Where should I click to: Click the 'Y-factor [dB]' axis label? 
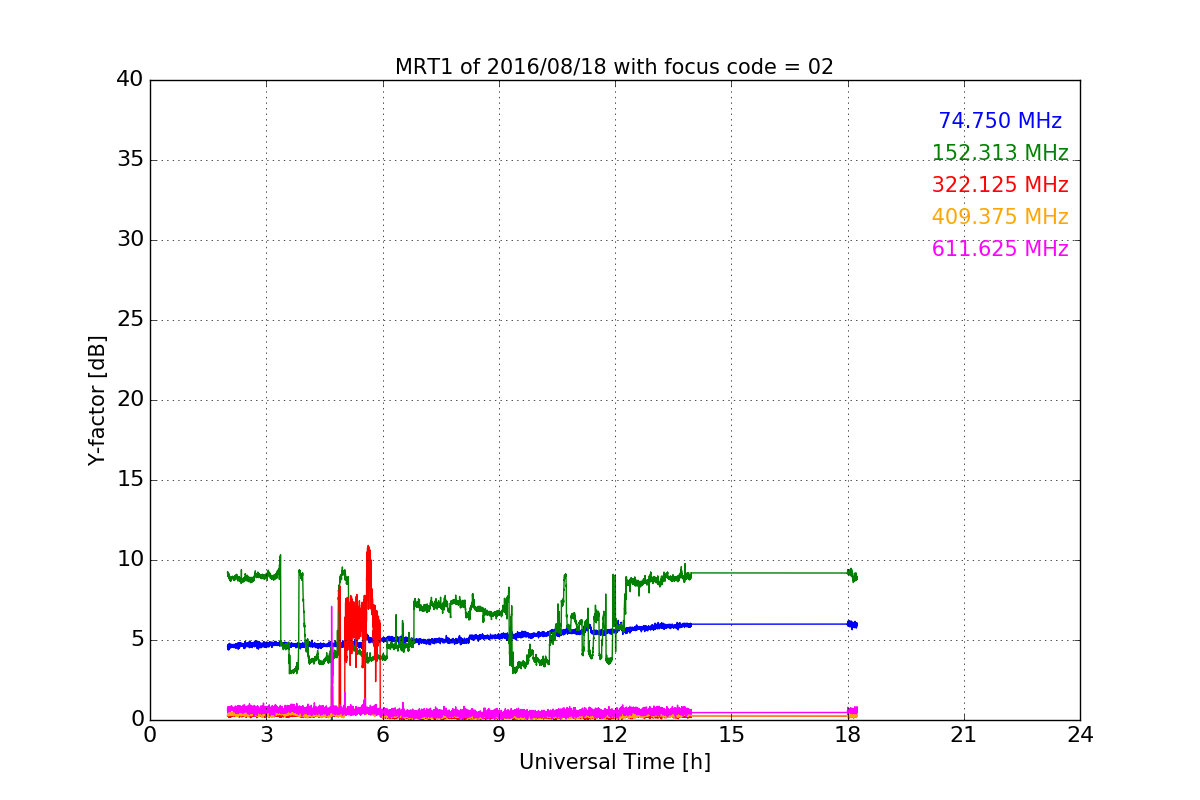click(x=97, y=400)
